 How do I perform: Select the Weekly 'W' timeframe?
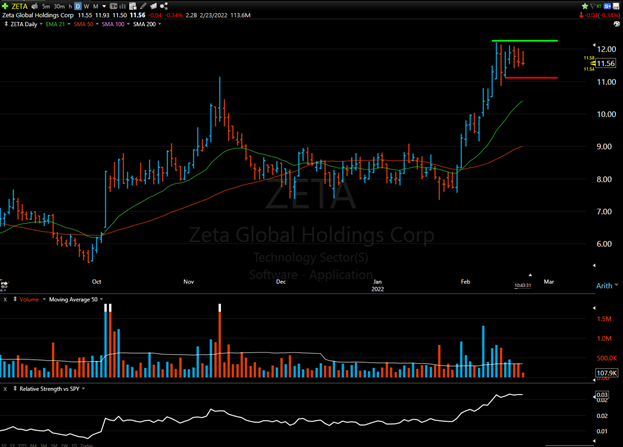pyautogui.click(x=86, y=6)
